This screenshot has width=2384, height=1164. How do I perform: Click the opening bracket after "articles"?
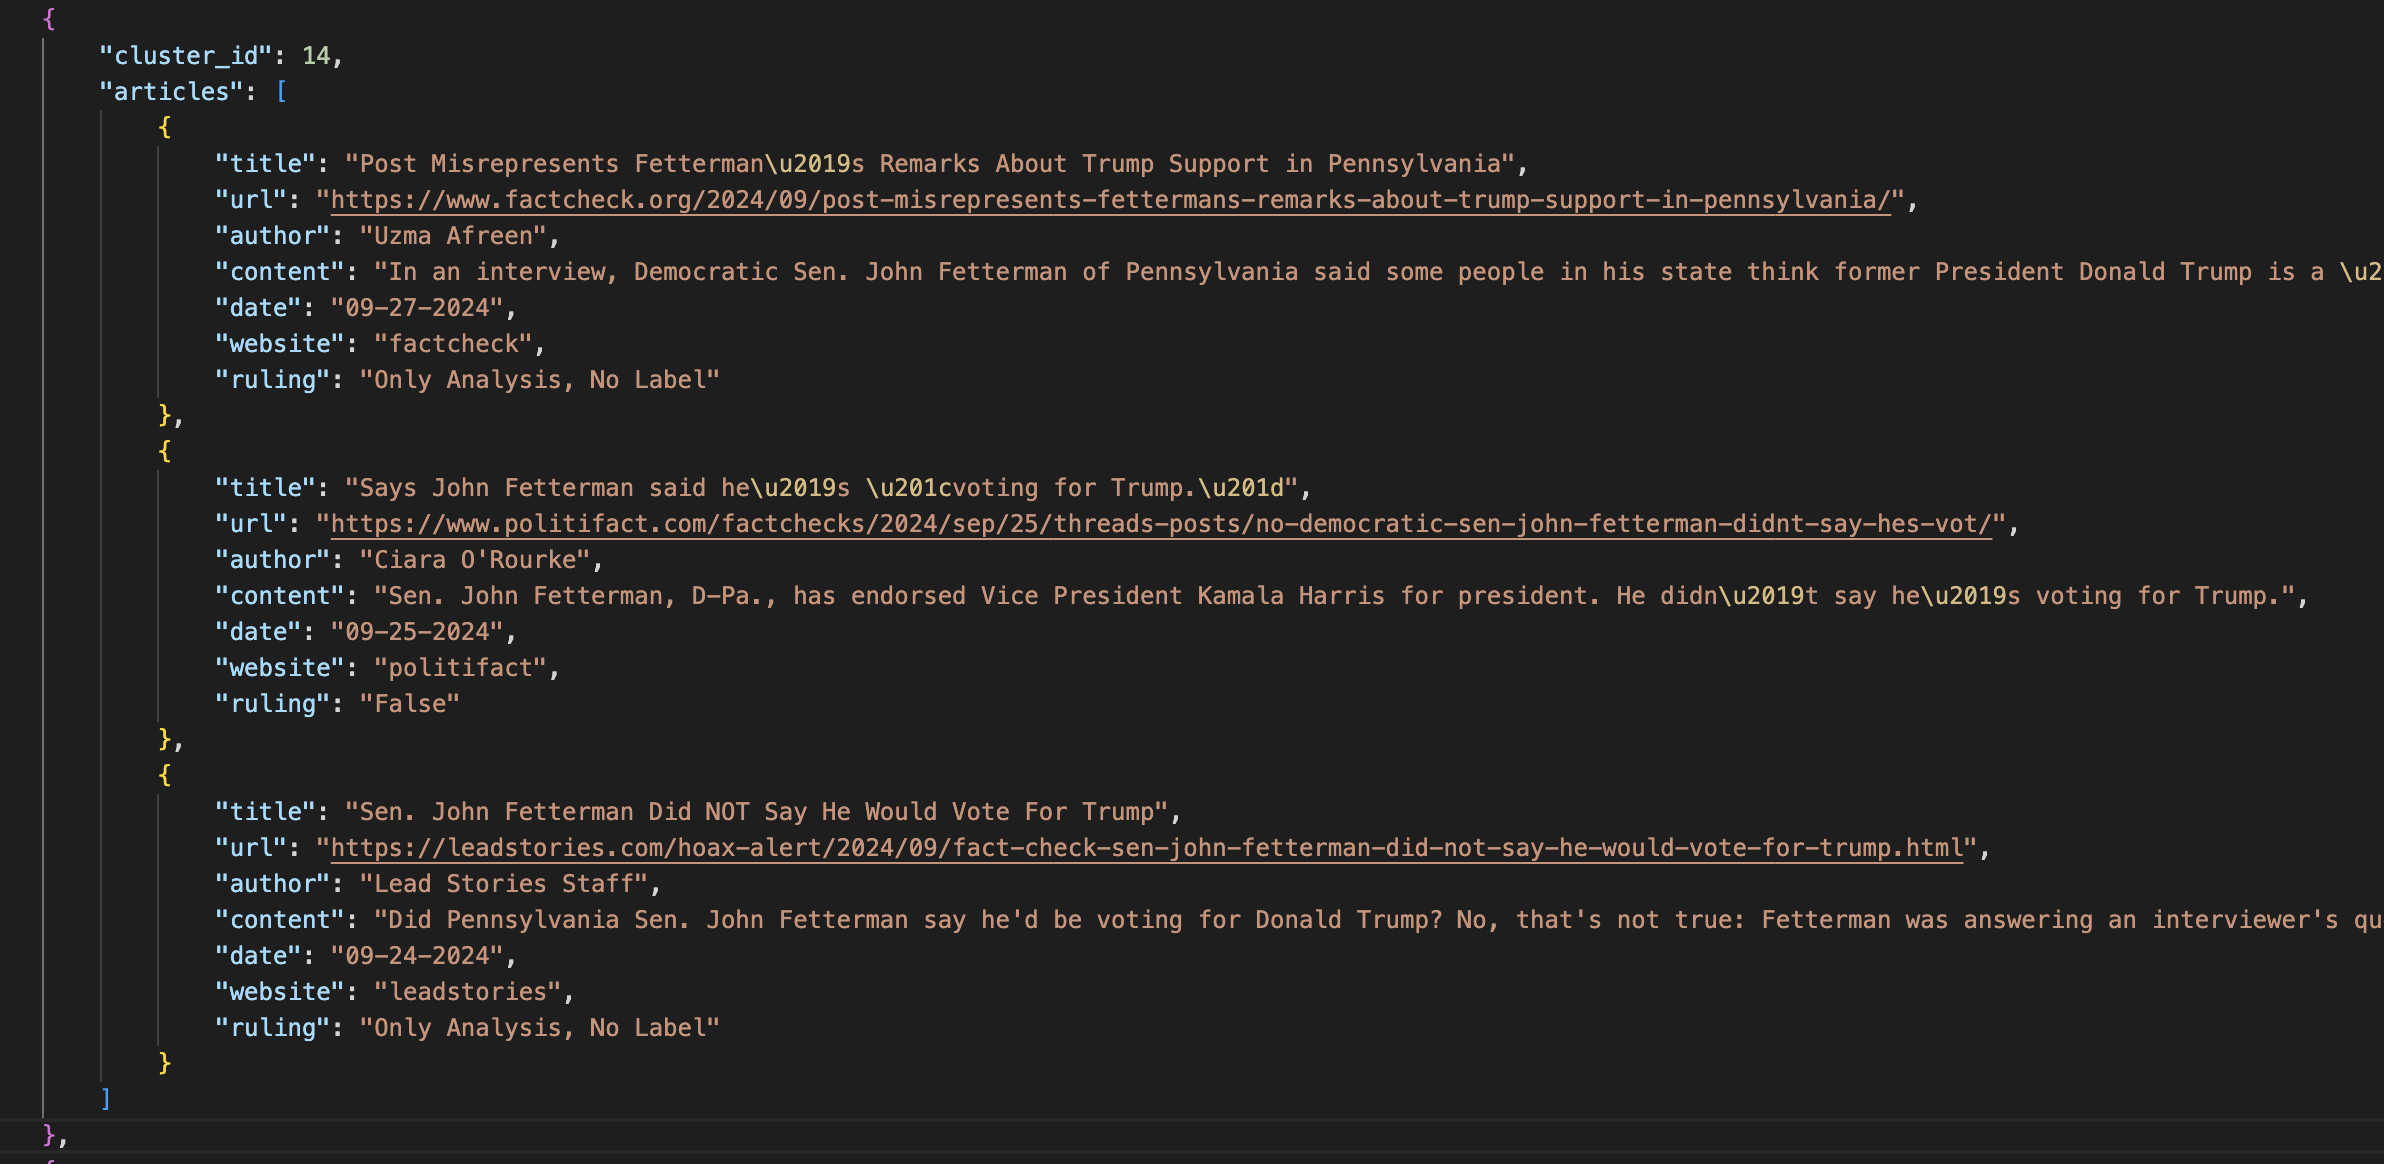click(281, 92)
